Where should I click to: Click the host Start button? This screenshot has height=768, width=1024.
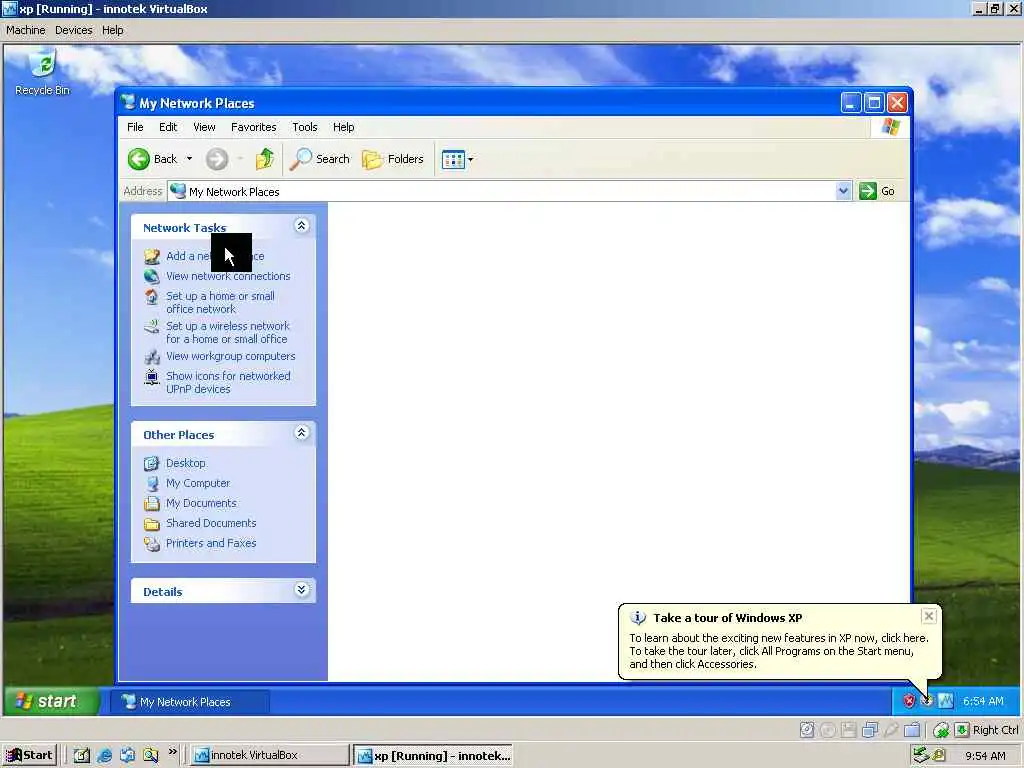click(x=29, y=756)
